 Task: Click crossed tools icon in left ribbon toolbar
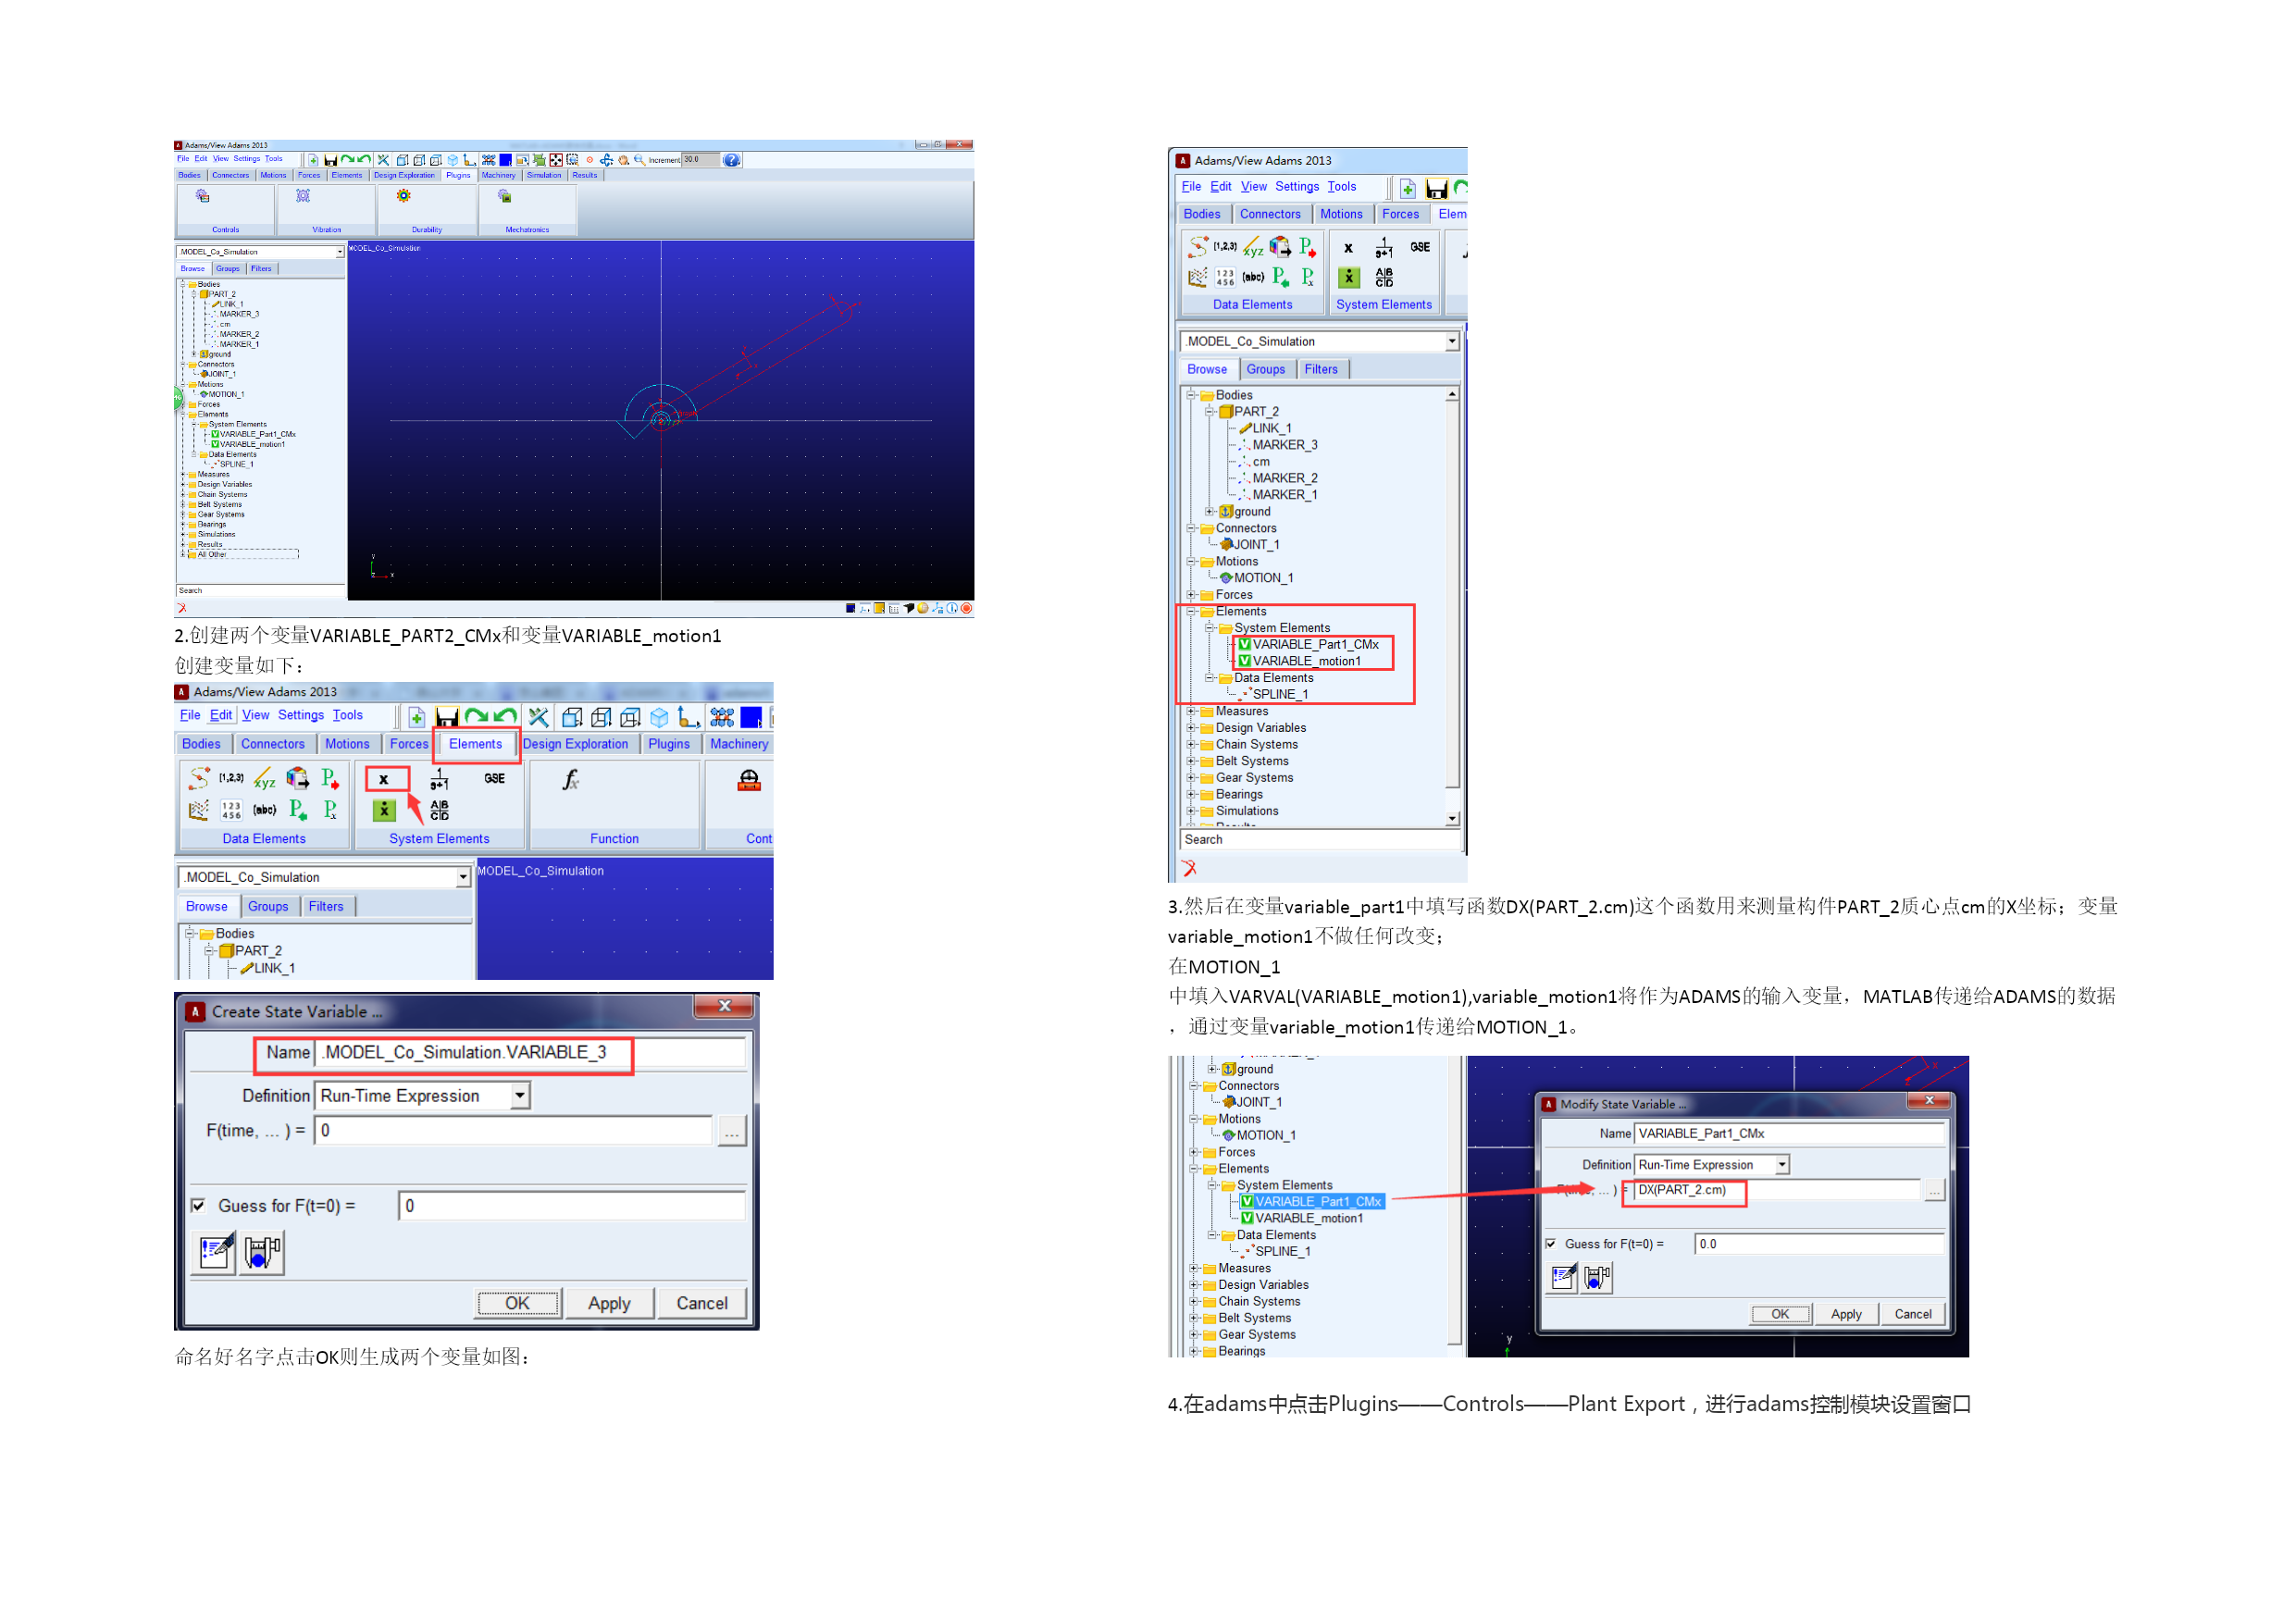point(539,717)
